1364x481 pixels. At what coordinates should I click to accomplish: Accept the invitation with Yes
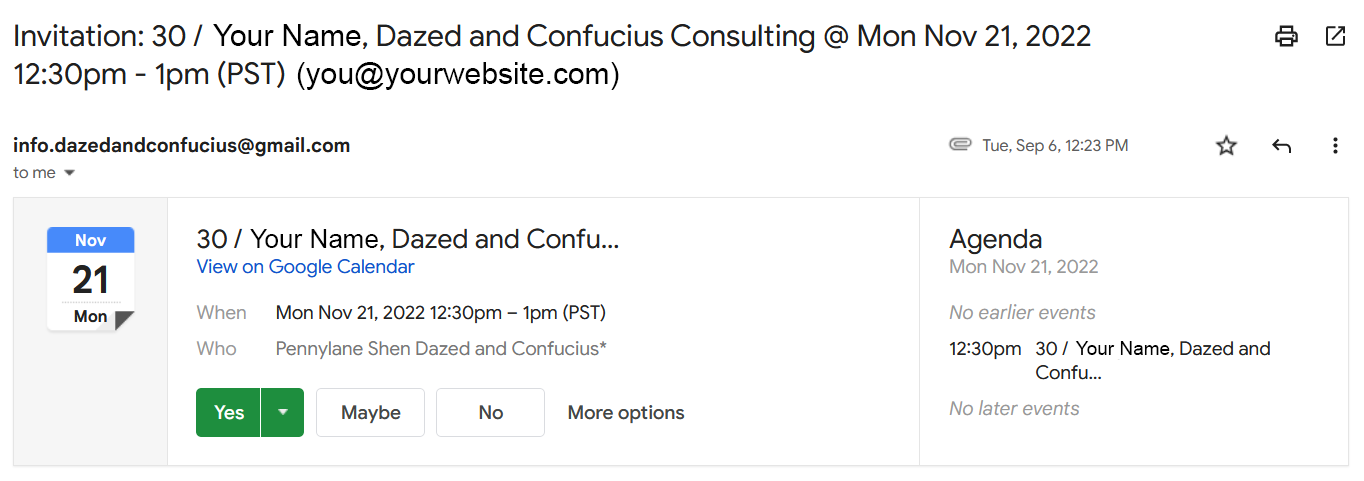[229, 412]
